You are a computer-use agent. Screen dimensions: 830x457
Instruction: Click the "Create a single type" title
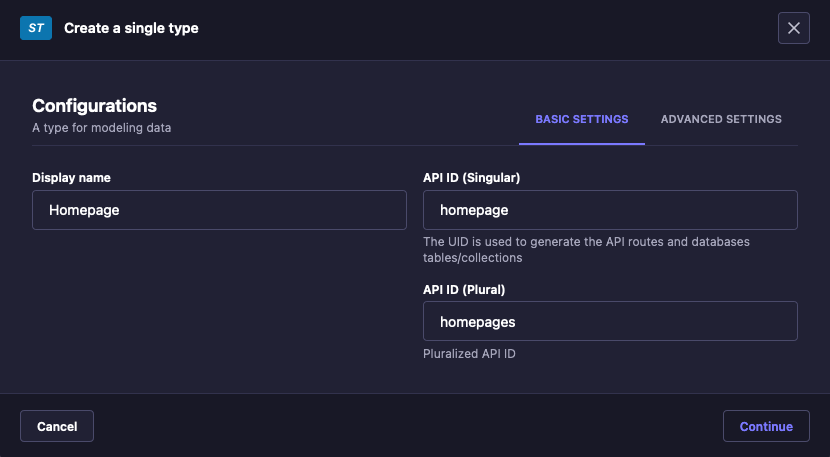click(131, 28)
